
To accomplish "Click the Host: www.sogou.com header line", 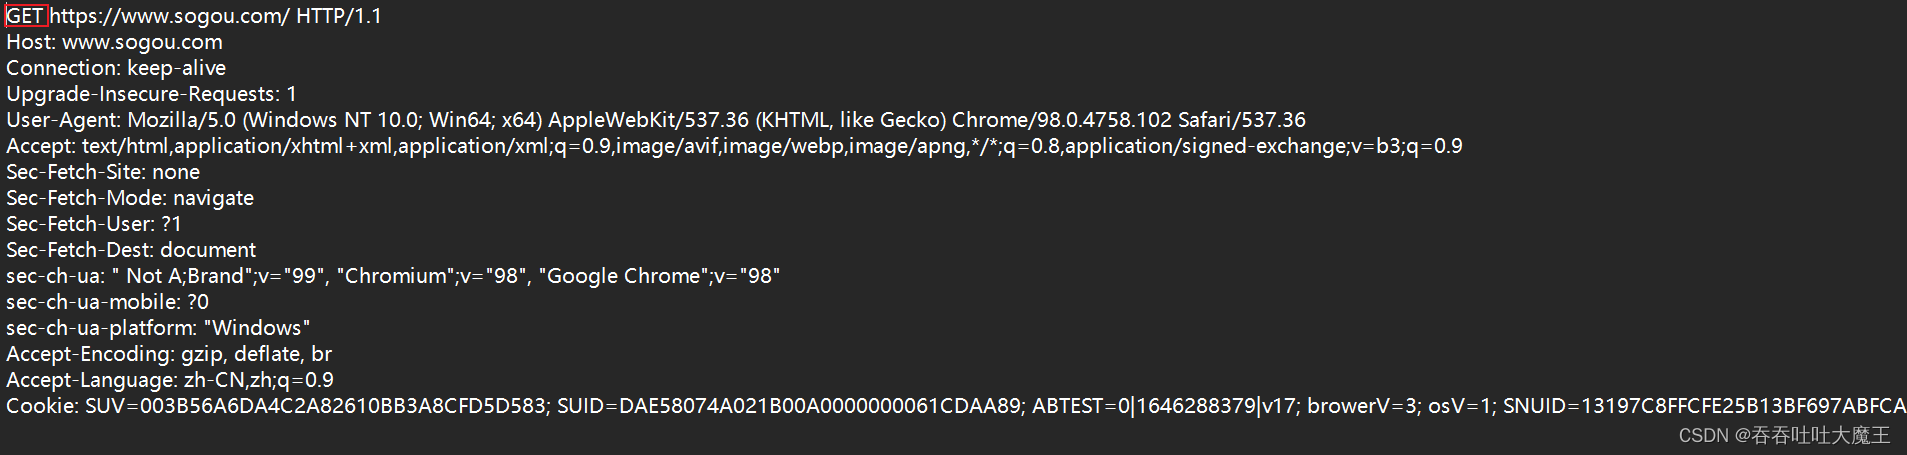I will point(114,42).
